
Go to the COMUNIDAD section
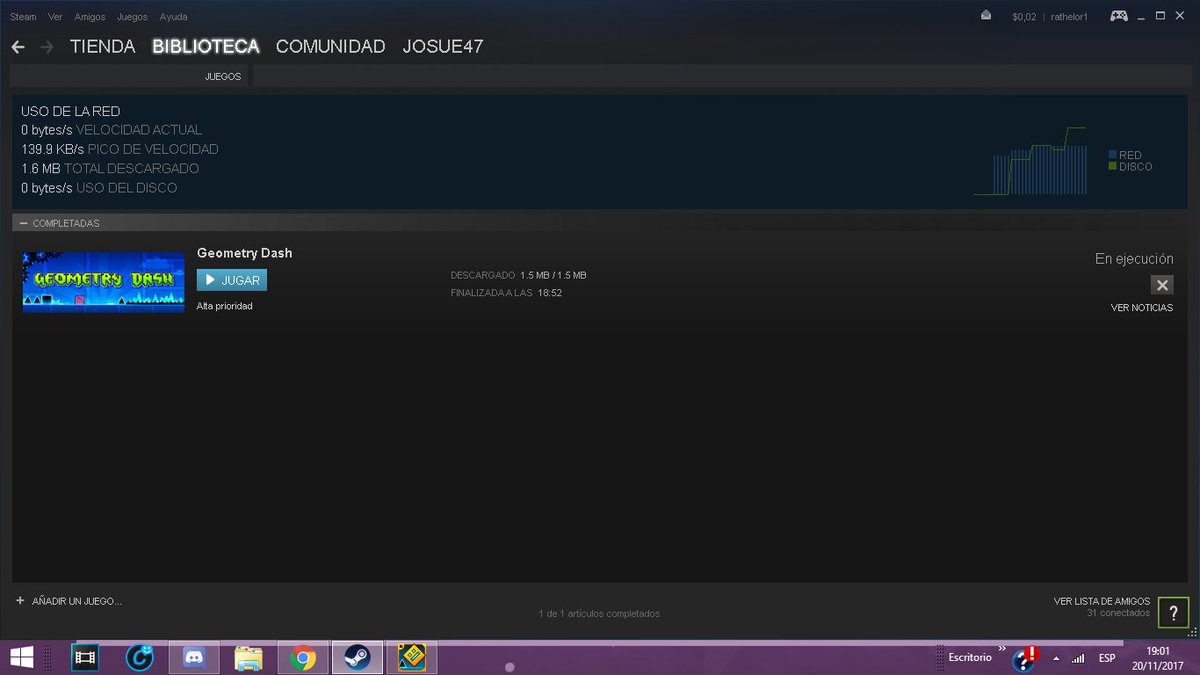tap(330, 47)
